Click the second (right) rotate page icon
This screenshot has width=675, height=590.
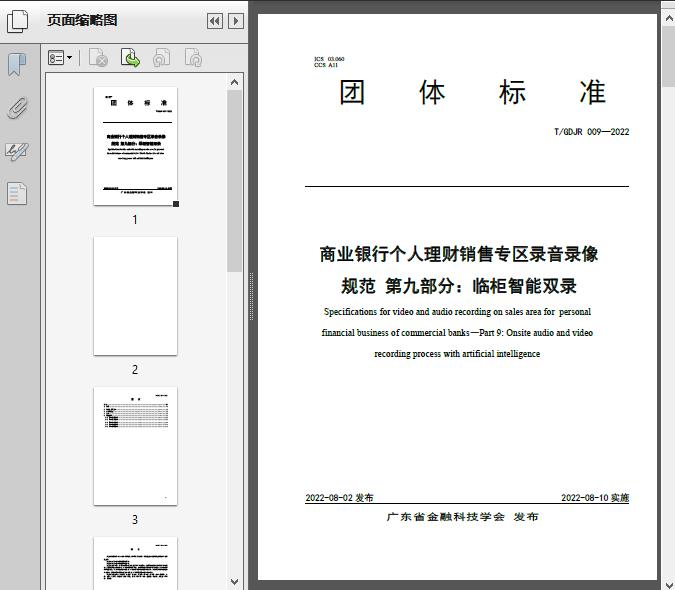click(x=193, y=59)
